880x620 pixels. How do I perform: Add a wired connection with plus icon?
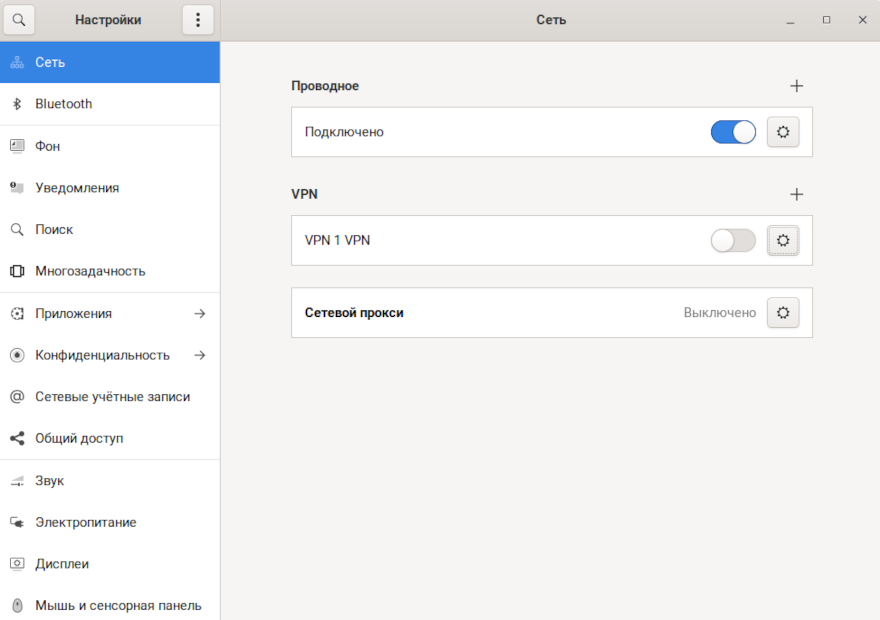[x=796, y=86]
